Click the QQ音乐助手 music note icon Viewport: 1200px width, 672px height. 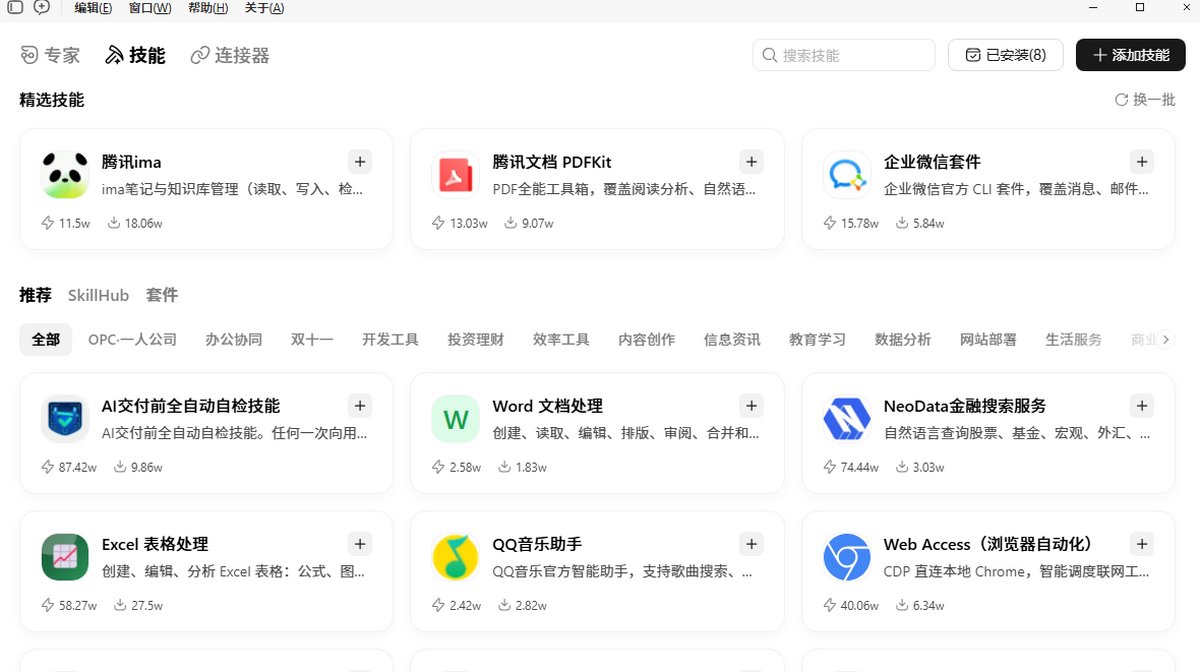[456, 557]
